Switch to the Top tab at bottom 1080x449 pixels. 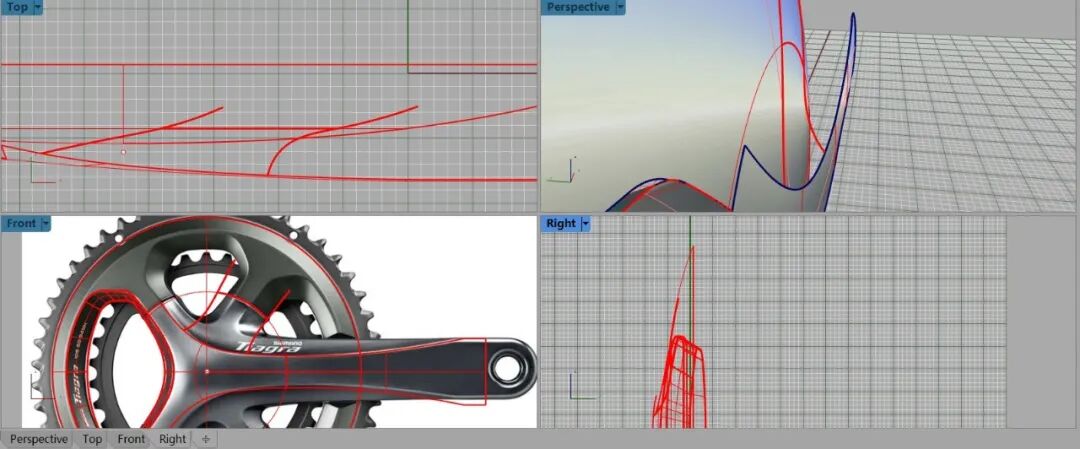[x=92, y=439]
